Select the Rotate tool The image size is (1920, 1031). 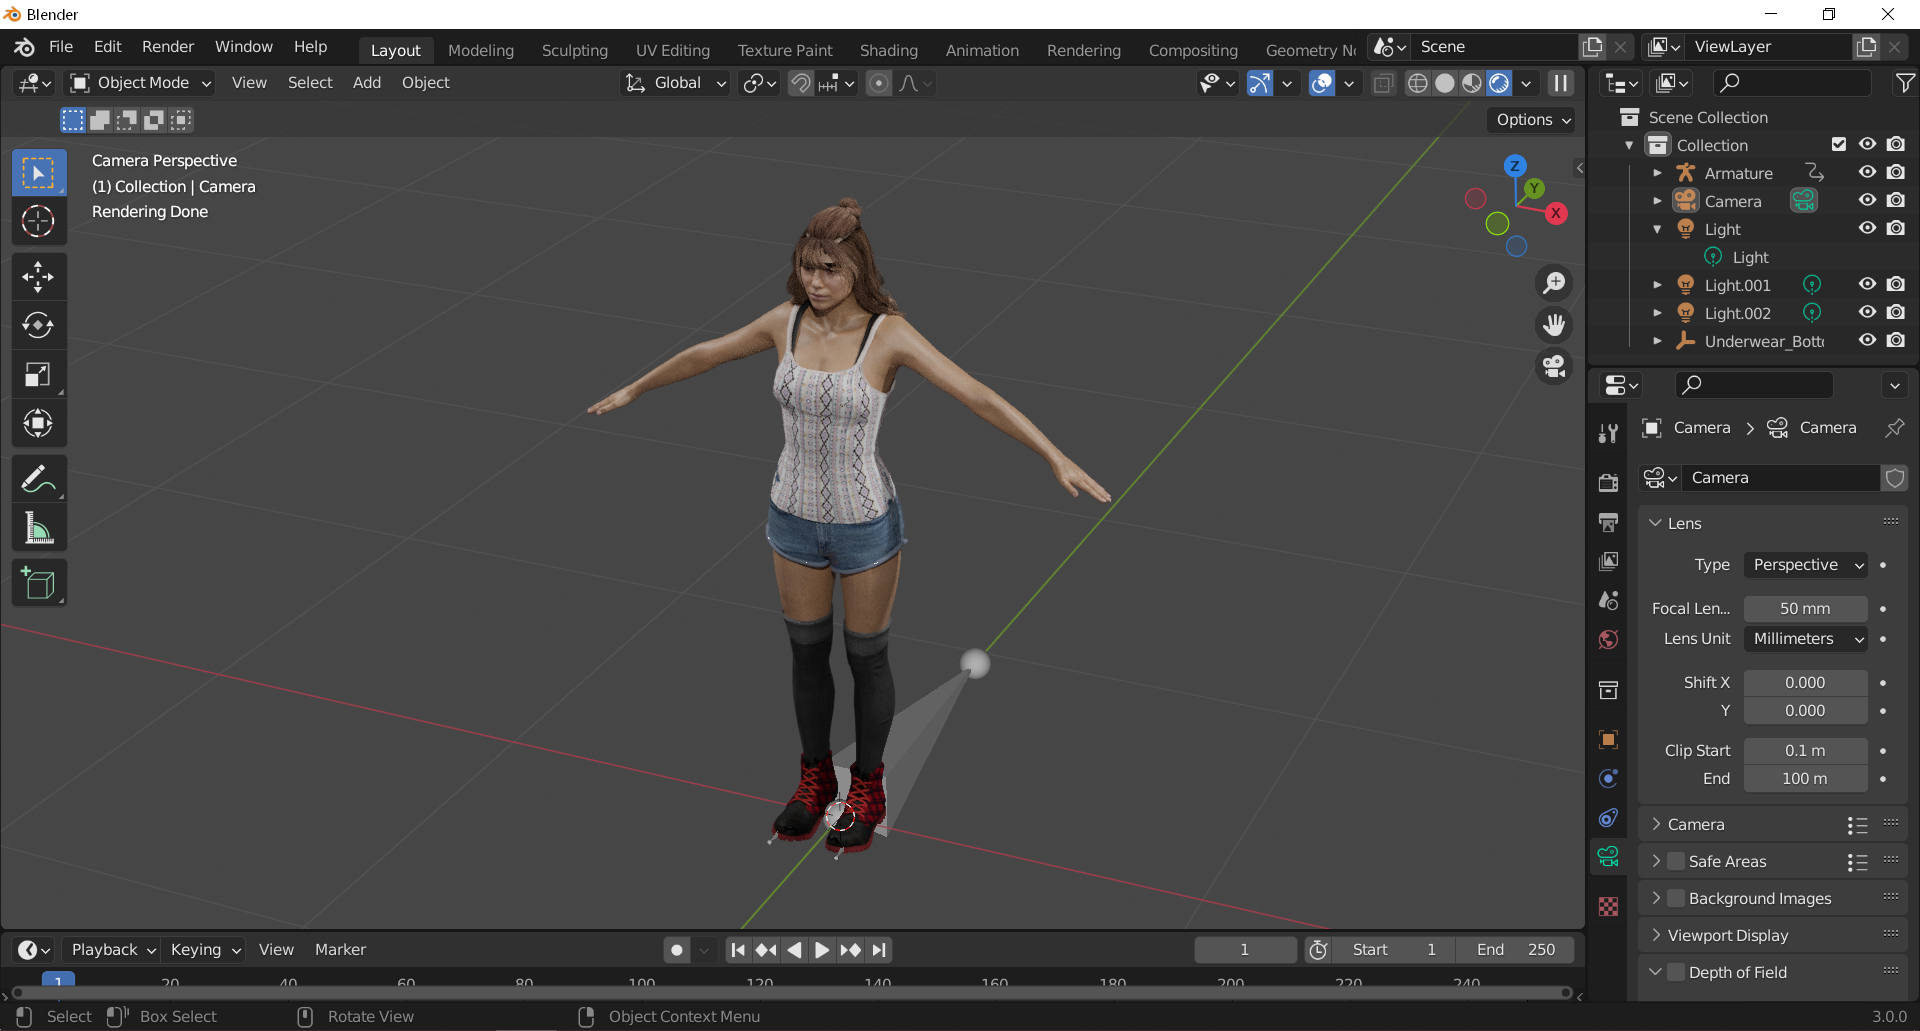coord(39,325)
